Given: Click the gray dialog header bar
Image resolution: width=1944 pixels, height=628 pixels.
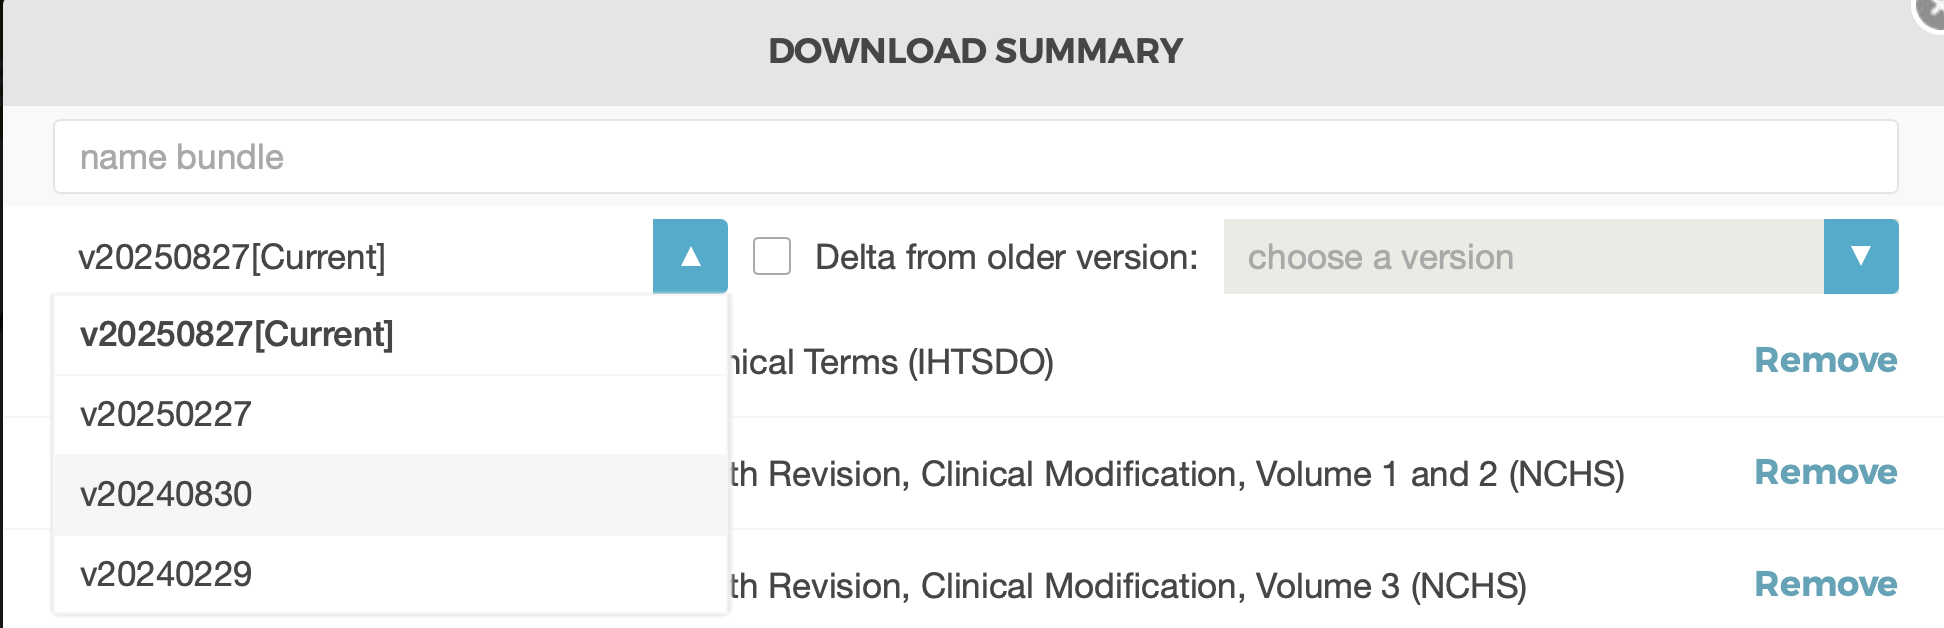Looking at the screenshot, I should (x=400, y=52).
